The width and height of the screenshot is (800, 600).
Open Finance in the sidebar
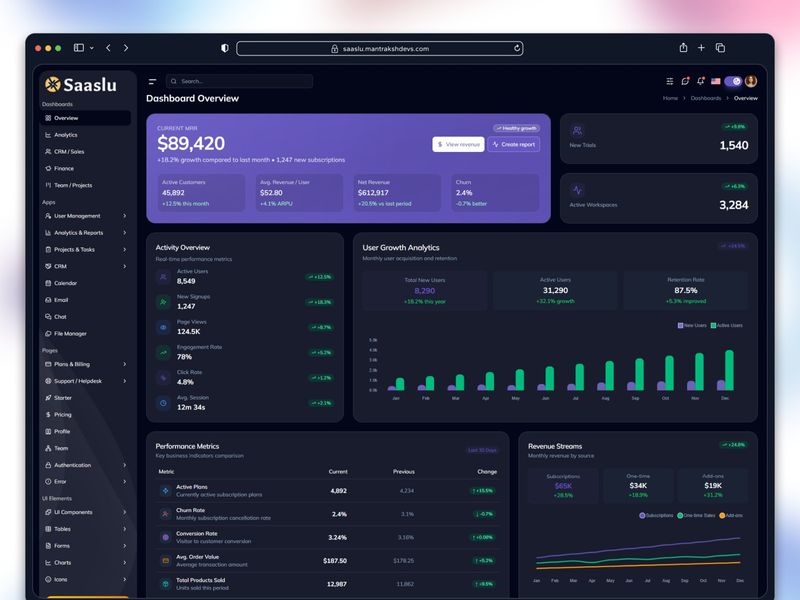pyautogui.click(x=85, y=168)
